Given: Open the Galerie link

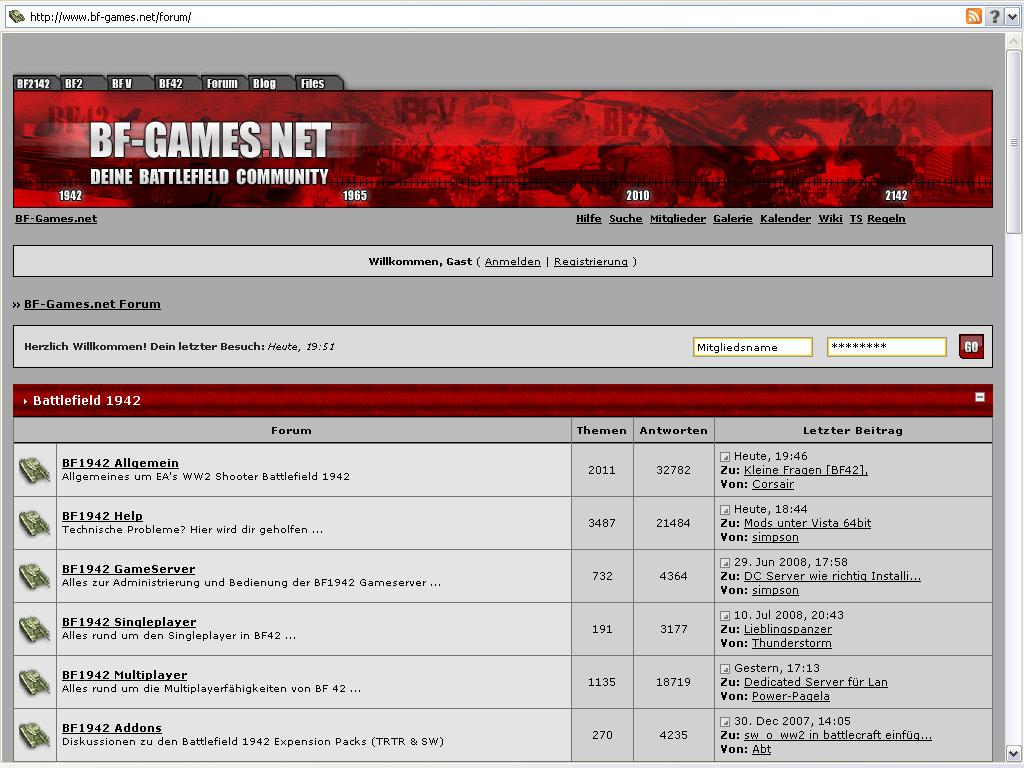Looking at the screenshot, I should (x=733, y=219).
